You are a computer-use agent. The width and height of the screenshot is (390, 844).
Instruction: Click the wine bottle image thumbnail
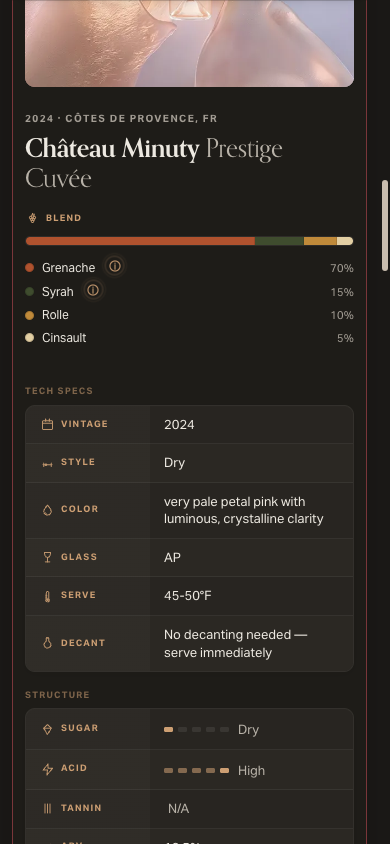point(189,43)
